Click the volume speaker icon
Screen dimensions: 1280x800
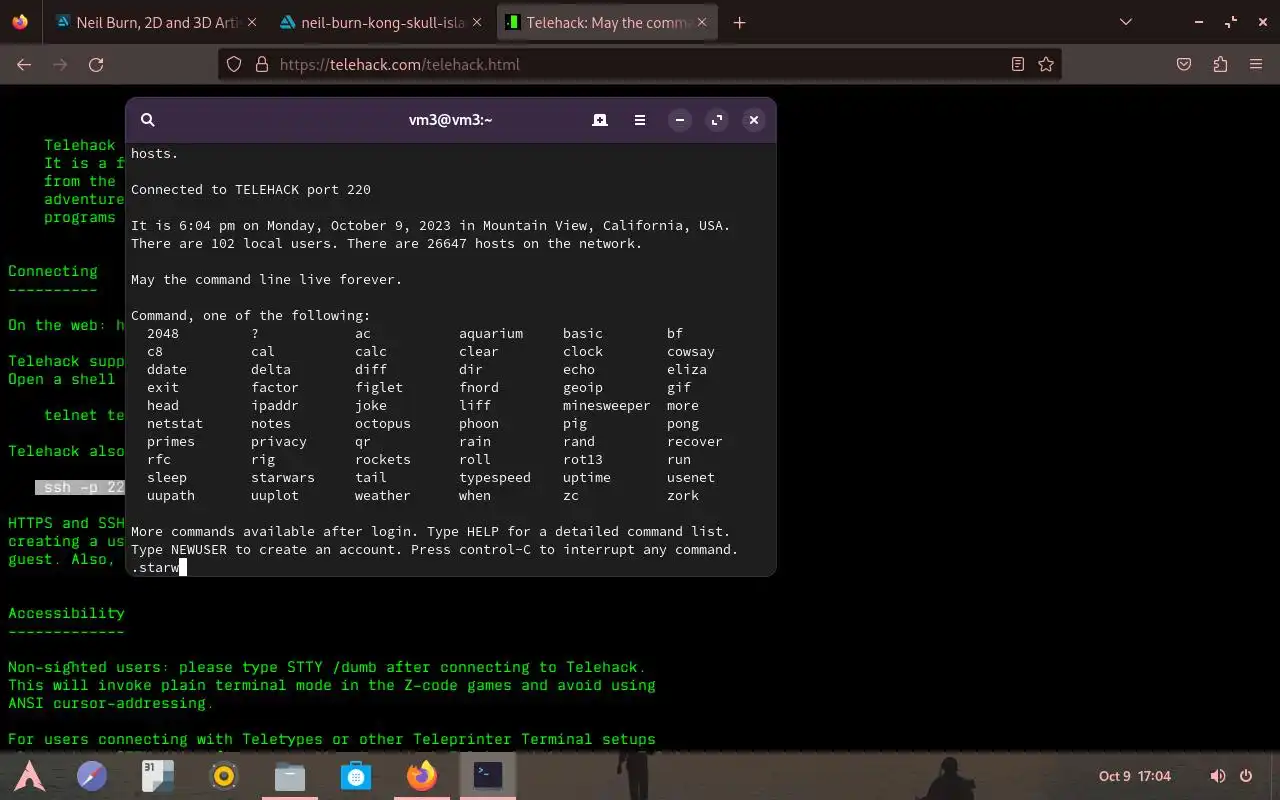[x=1218, y=776]
